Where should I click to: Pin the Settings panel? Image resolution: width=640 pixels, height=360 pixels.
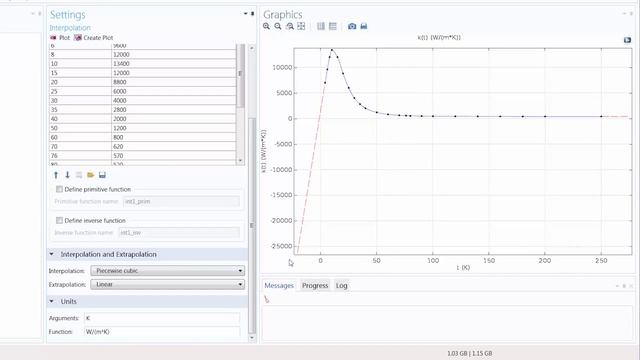[x=252, y=14]
